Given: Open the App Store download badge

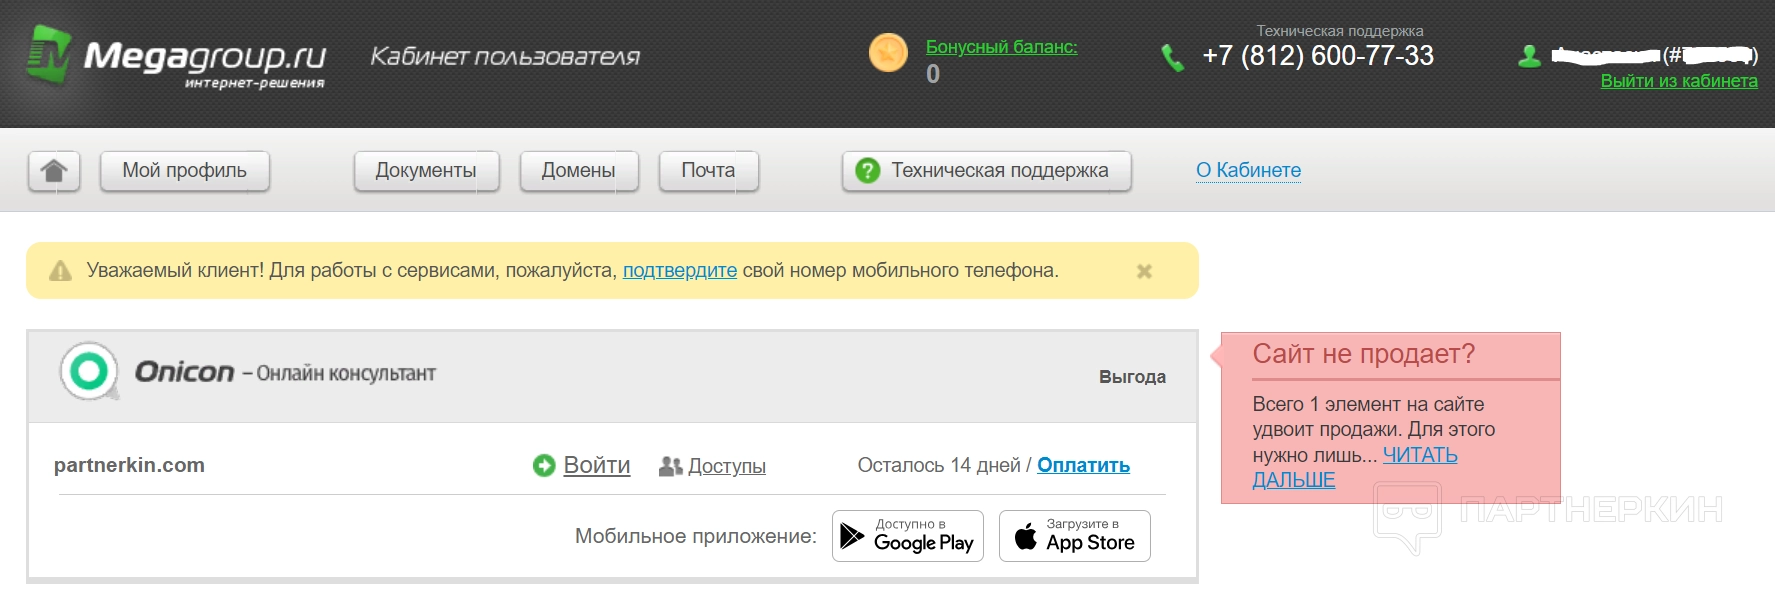Looking at the screenshot, I should click(1074, 536).
